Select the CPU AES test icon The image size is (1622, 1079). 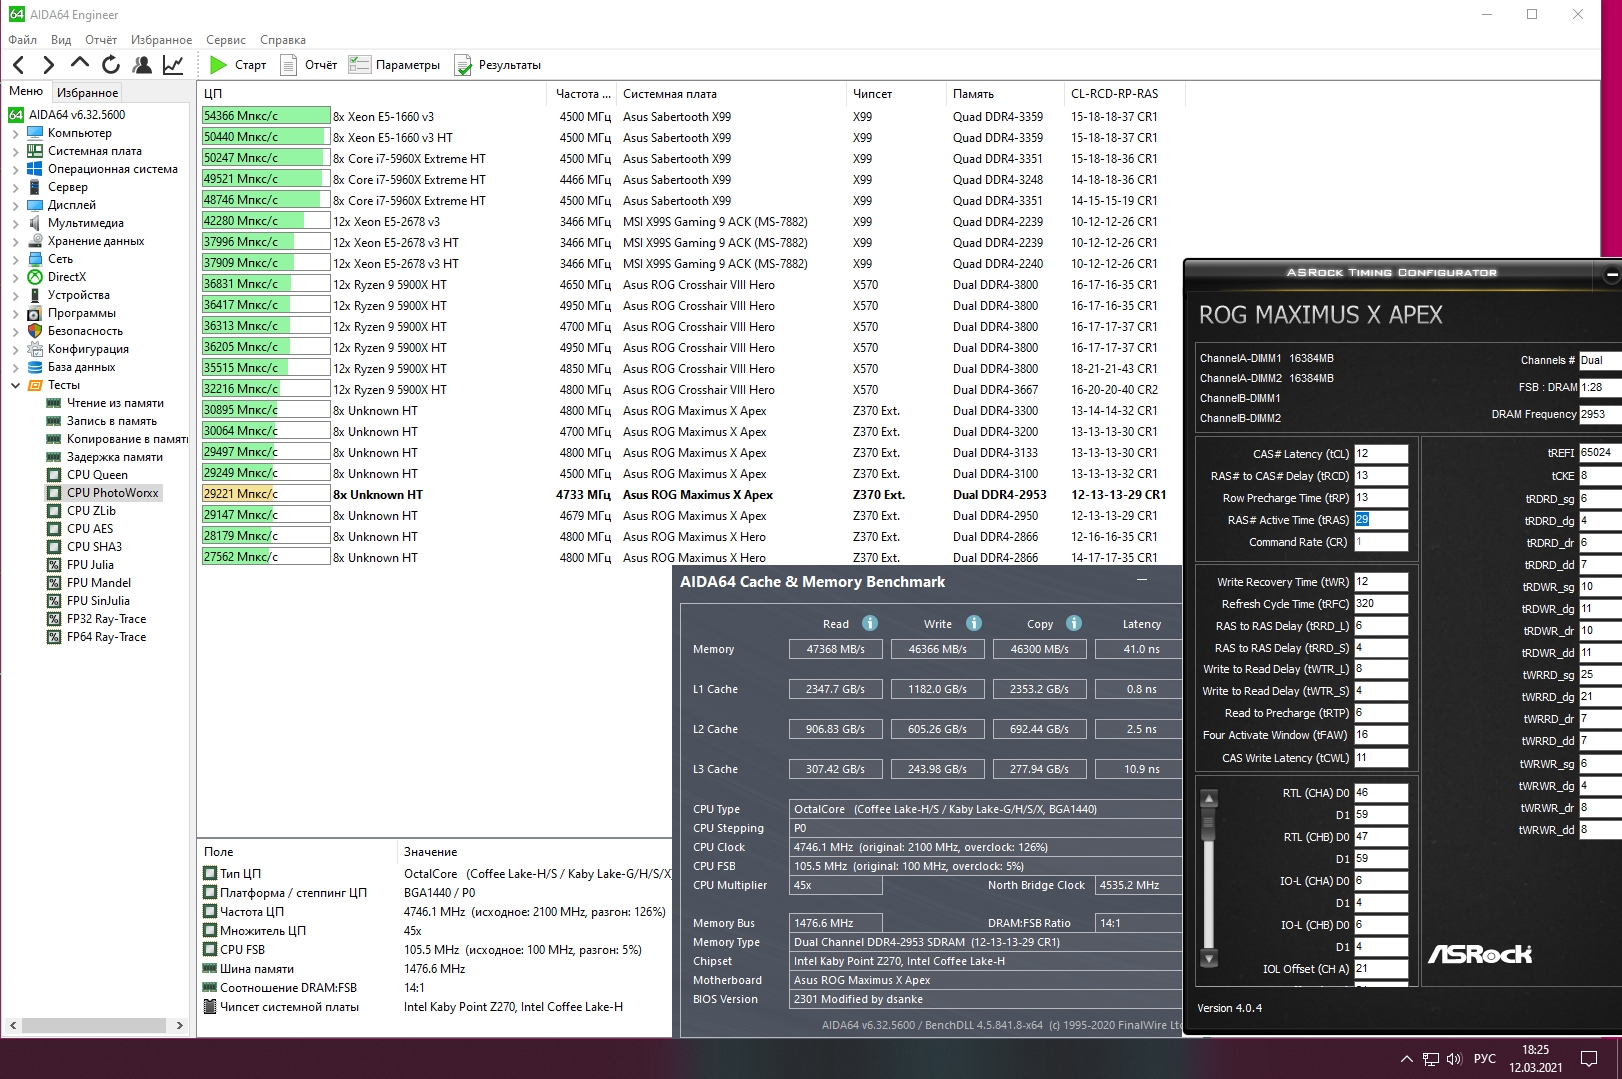click(x=54, y=529)
